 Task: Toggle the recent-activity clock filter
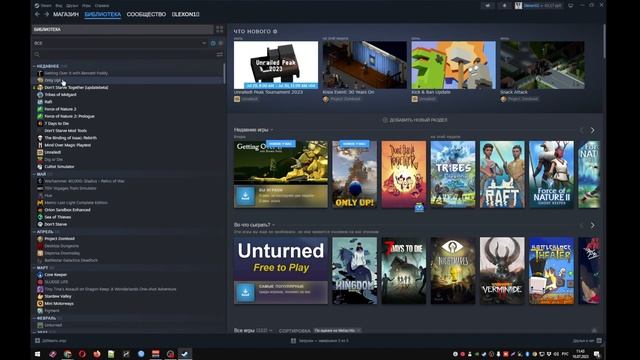click(213, 43)
